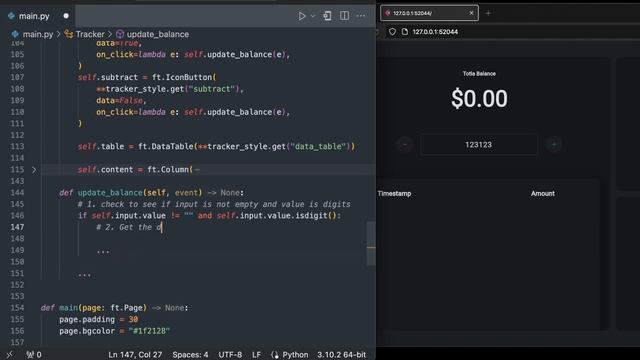Click line number 144 in the gutter
Image resolution: width=640 pixels, height=360 pixels.
17,193
